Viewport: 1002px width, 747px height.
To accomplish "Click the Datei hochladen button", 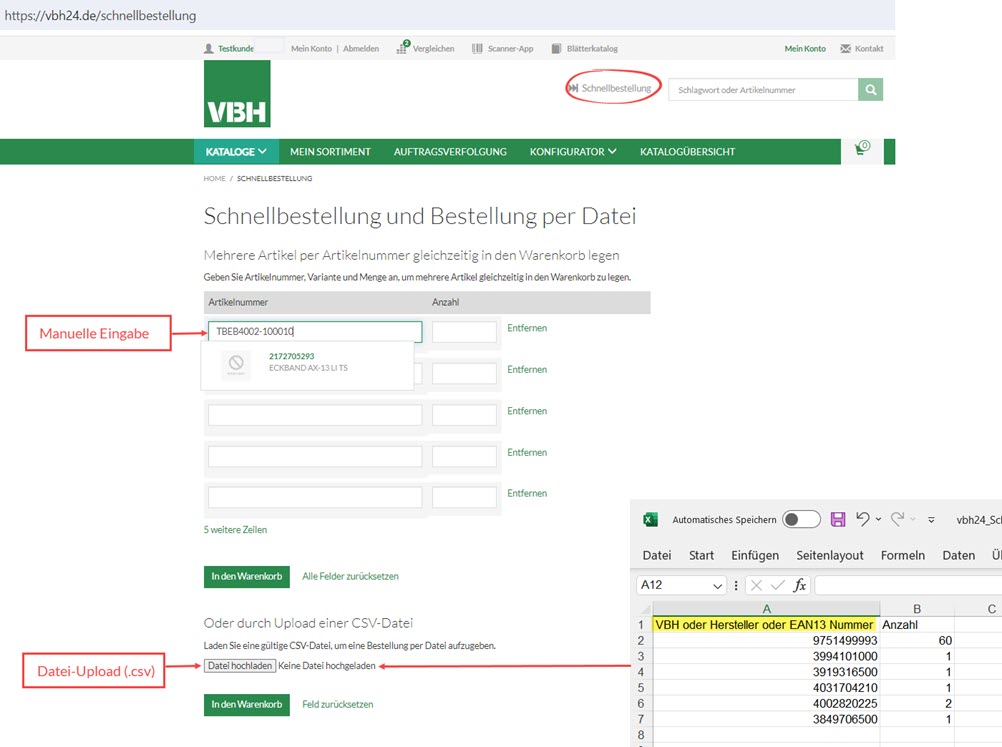I will click(x=240, y=666).
